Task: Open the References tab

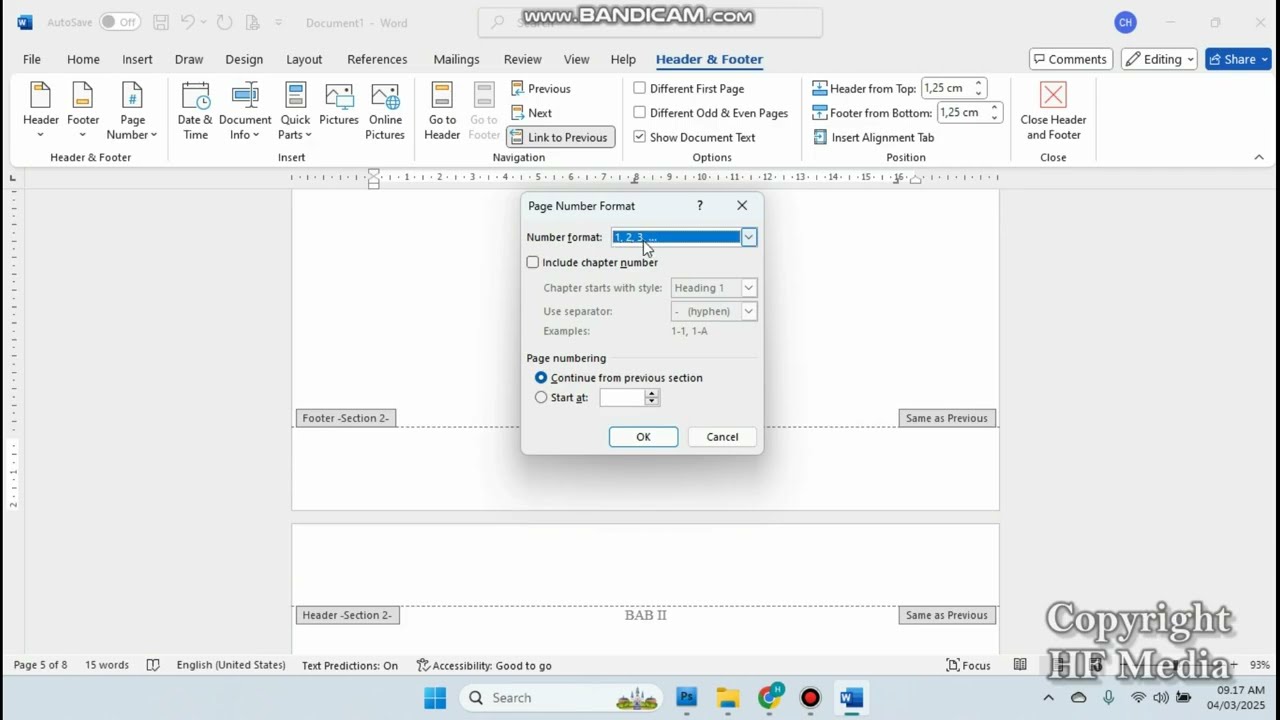Action: [377, 59]
